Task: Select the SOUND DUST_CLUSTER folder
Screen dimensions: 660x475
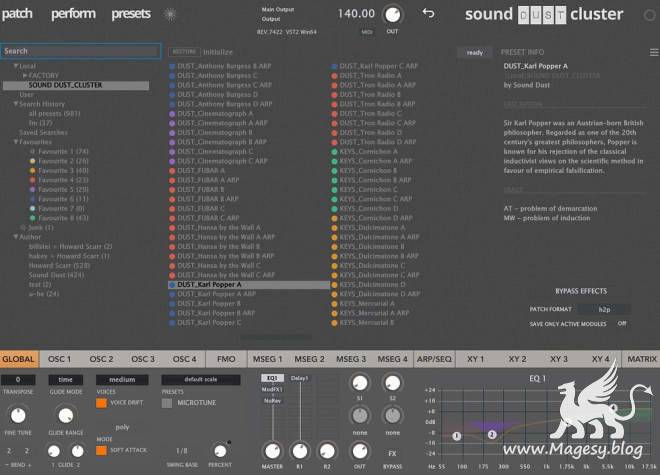Action: click(76, 85)
